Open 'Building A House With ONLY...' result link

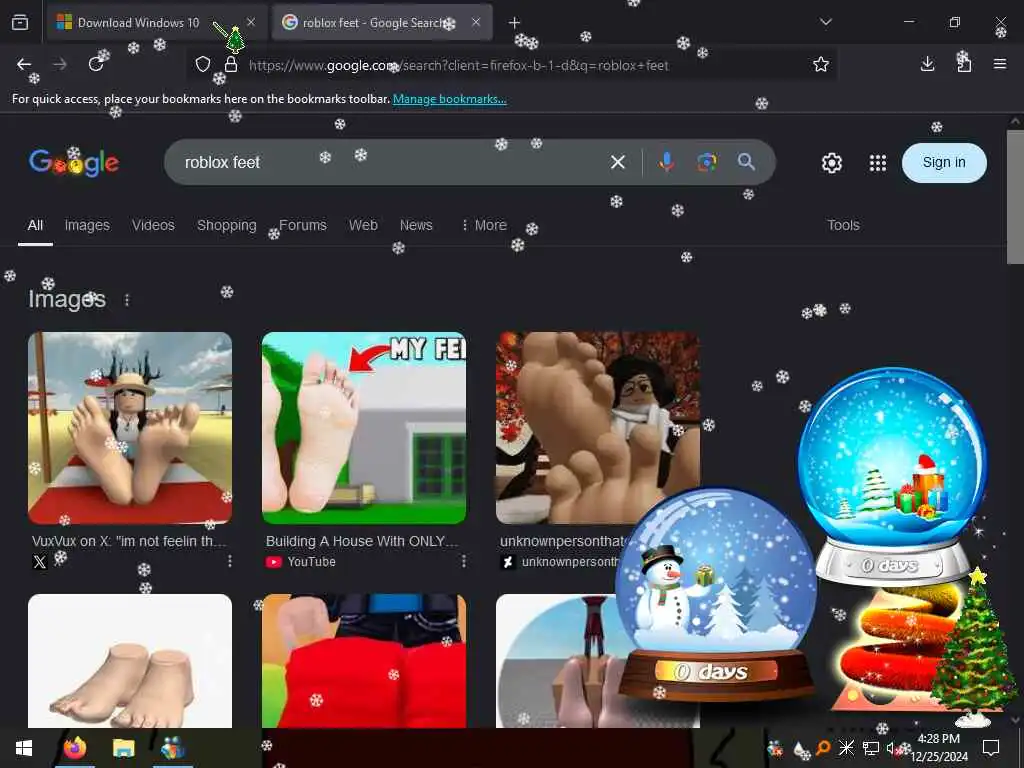point(362,541)
